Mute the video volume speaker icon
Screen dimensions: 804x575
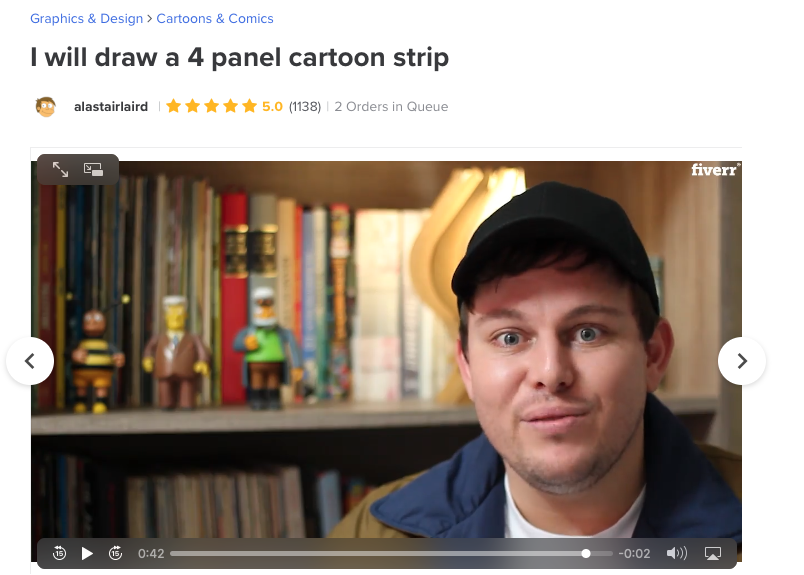coord(676,553)
